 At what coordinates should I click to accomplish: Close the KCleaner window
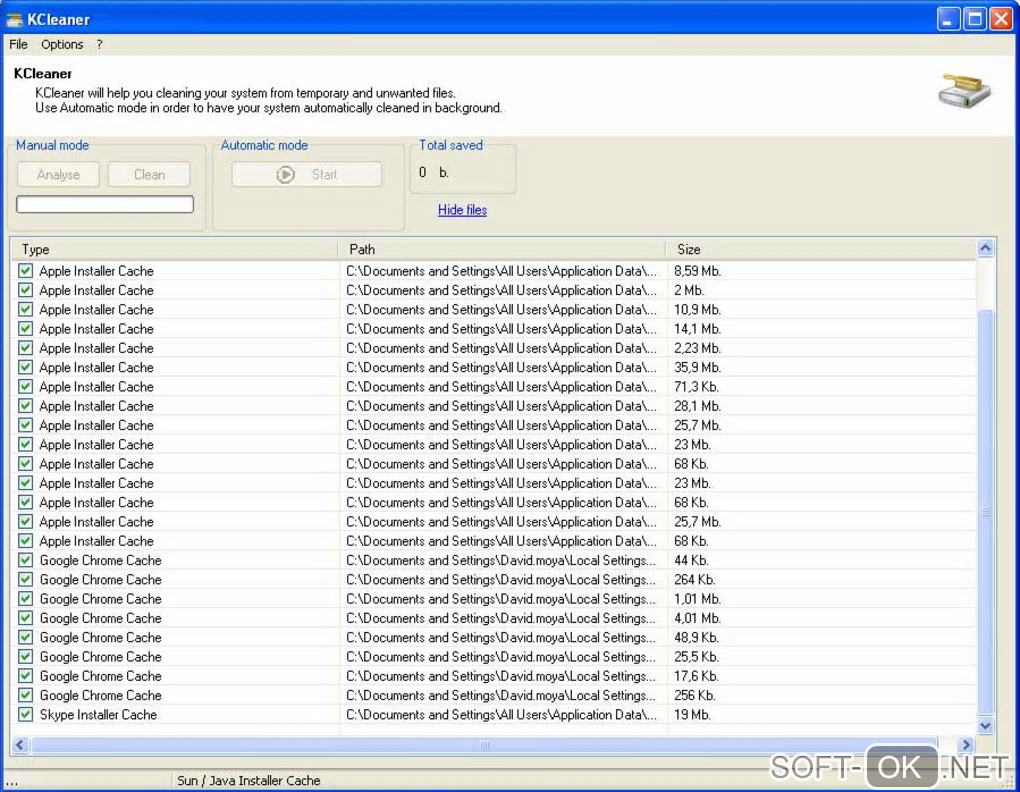point(1000,19)
